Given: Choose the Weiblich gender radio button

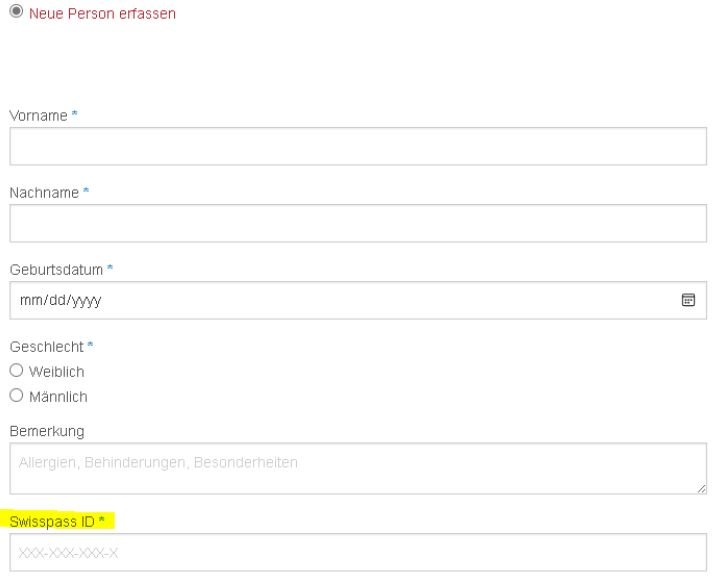Looking at the screenshot, I should [x=16, y=370].
